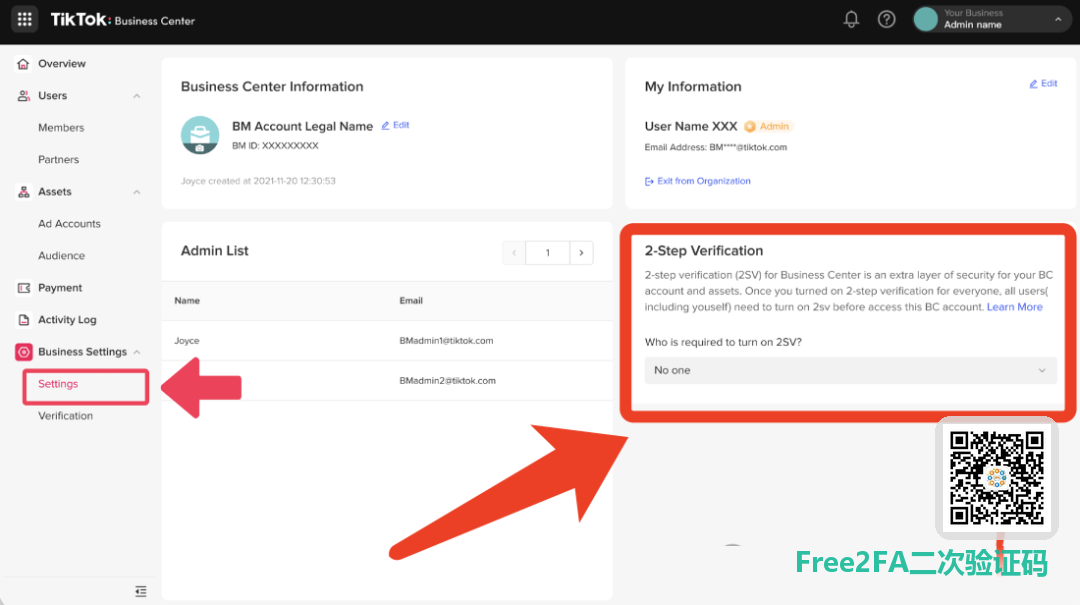Collapse the Business Settings chevron
1080x605 pixels.
tap(136, 352)
